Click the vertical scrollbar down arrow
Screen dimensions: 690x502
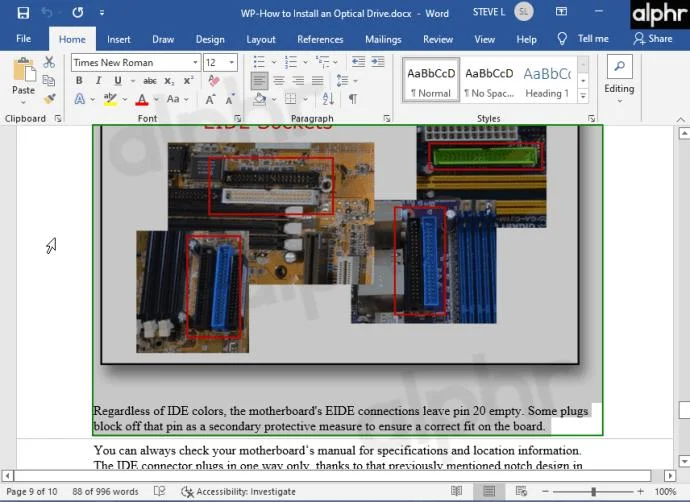pyautogui.click(x=683, y=461)
